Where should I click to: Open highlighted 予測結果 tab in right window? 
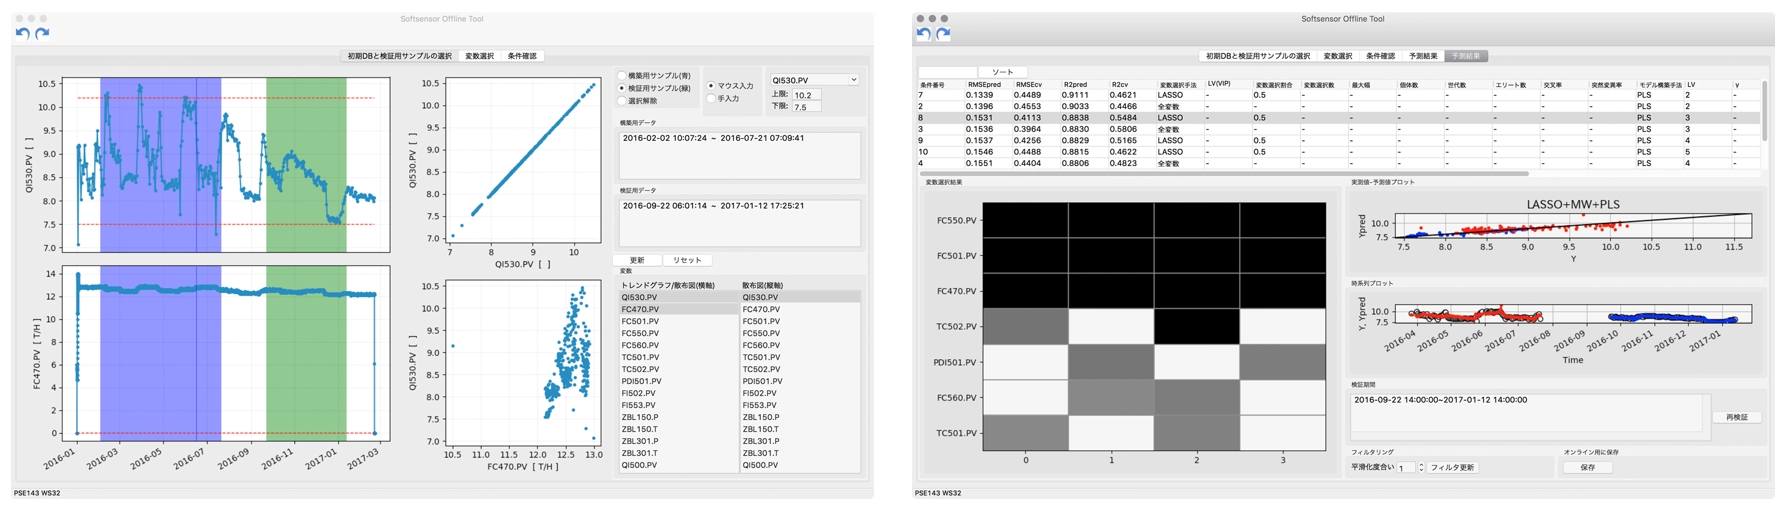(x=1466, y=56)
